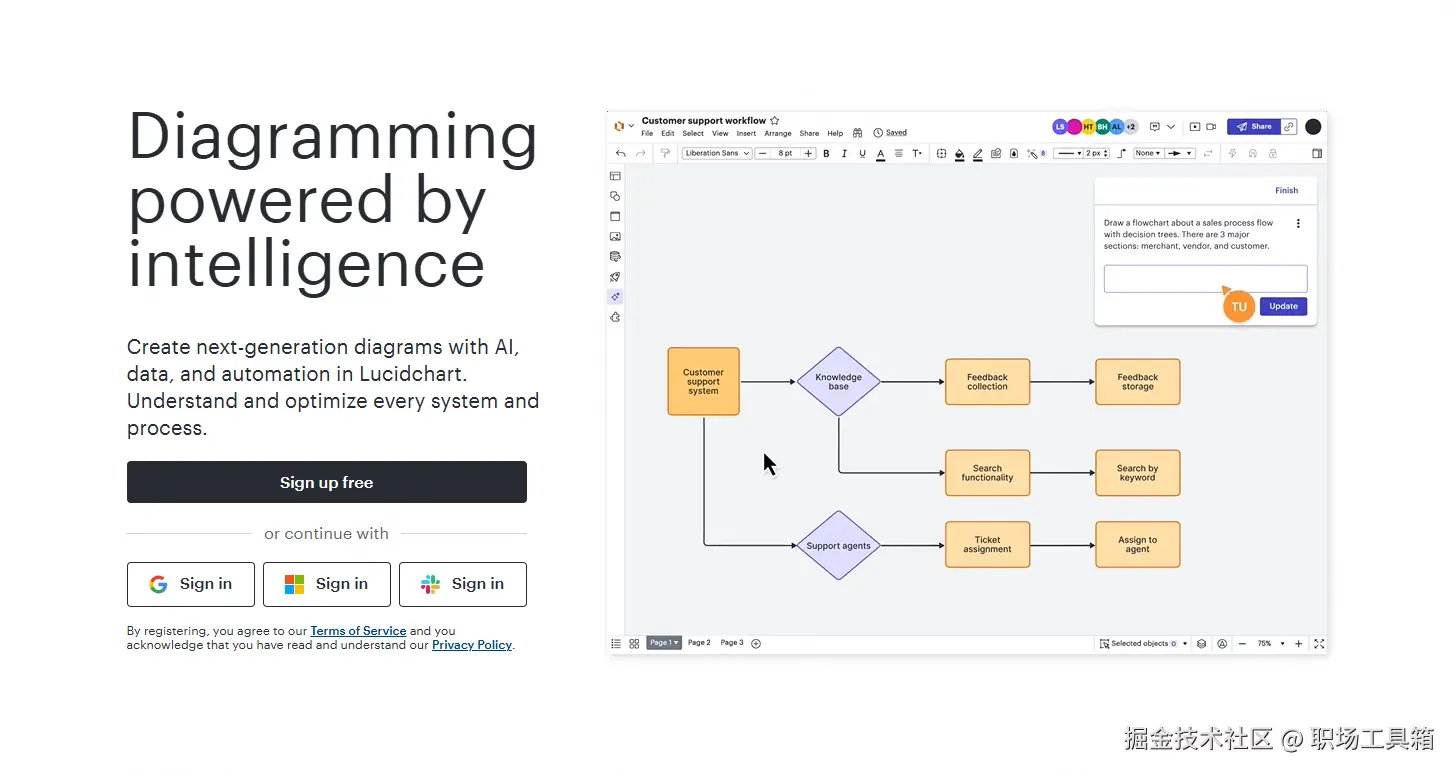Open the Page 1 tab dropdown
Viewport: 1456px width, 774px height.
664,643
